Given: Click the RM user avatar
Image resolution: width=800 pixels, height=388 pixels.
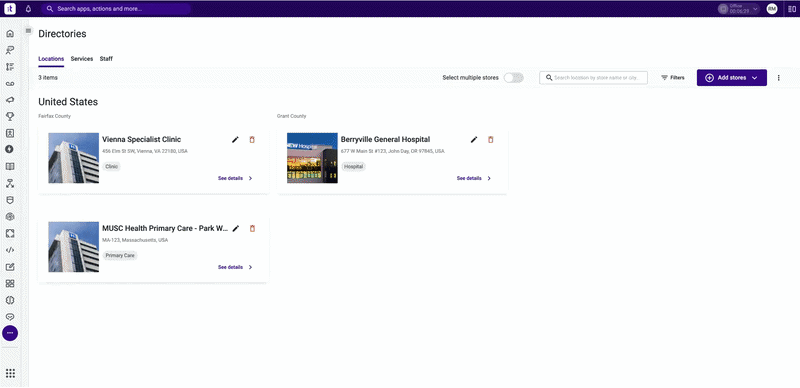Looking at the screenshot, I should click(772, 9).
